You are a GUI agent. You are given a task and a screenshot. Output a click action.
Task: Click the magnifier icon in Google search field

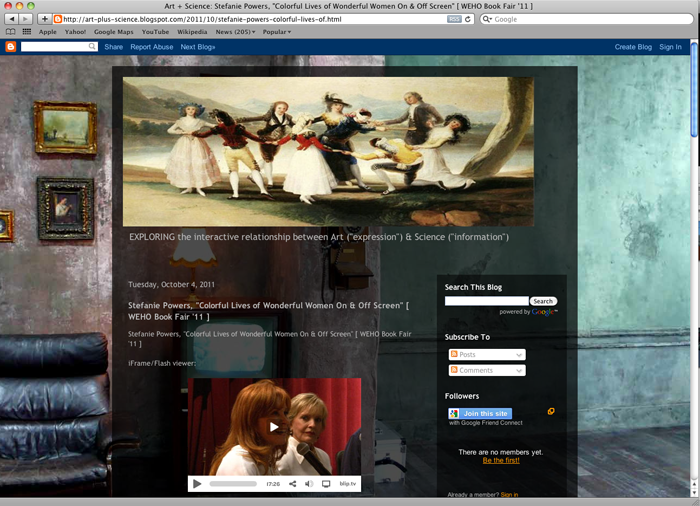[x=487, y=19]
